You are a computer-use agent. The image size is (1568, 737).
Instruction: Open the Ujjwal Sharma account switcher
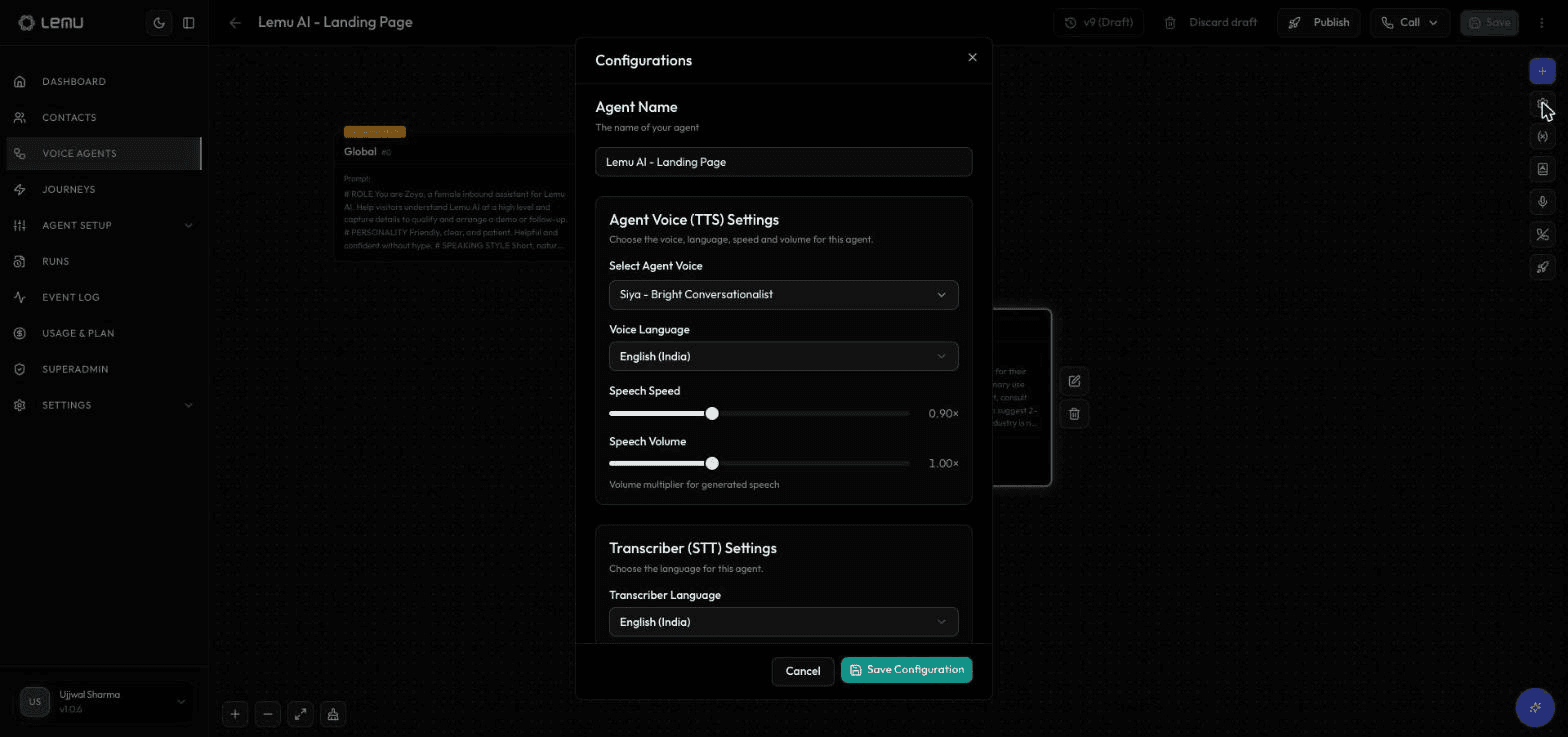104,702
